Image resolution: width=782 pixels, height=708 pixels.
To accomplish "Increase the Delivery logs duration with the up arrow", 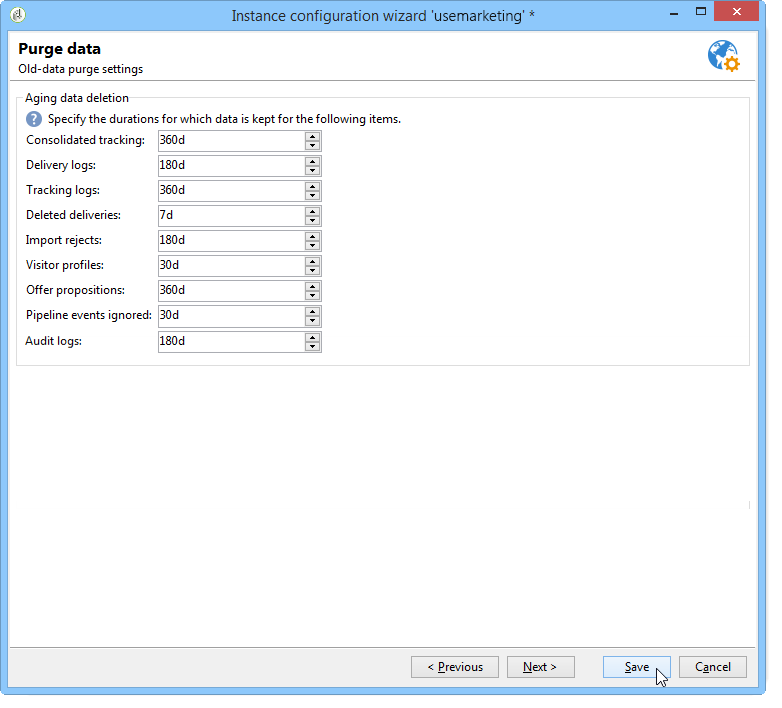I will coord(313,162).
